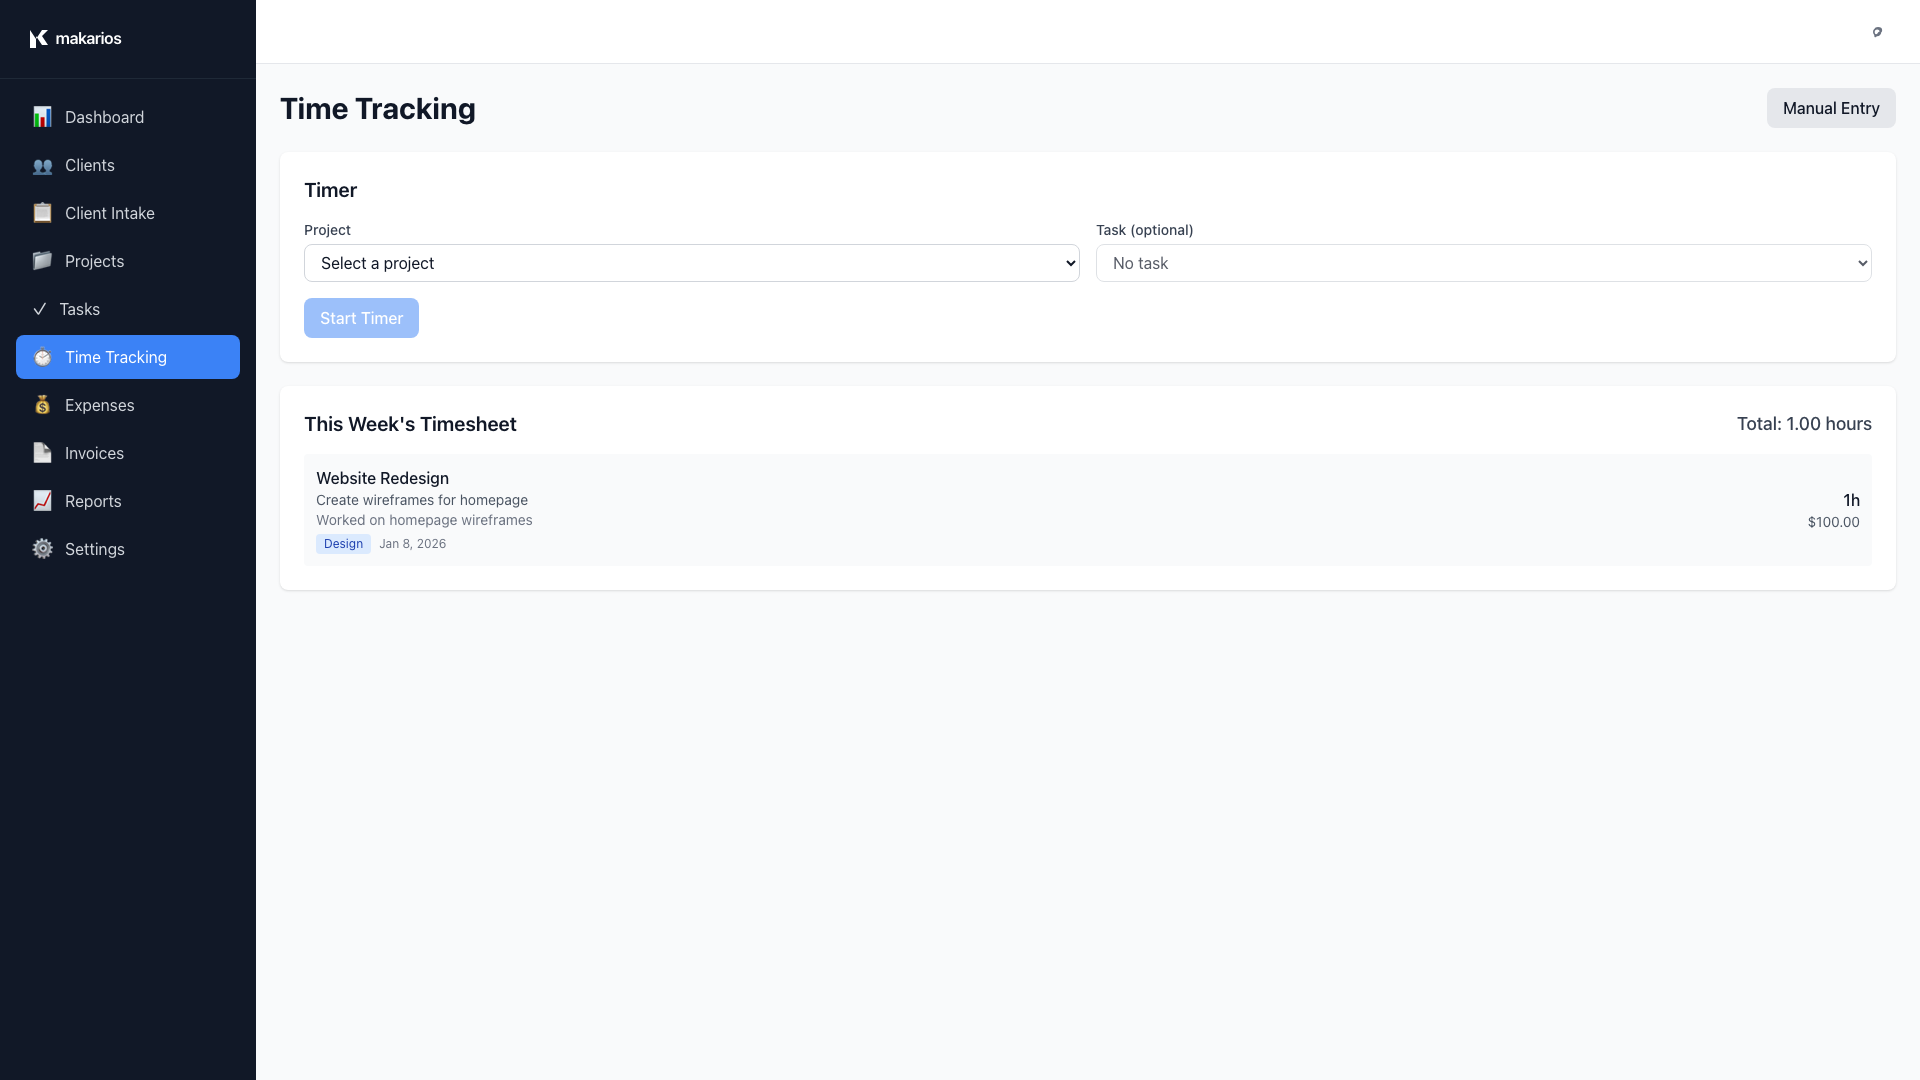
Task: Click the Projects folder icon
Action: [42, 261]
